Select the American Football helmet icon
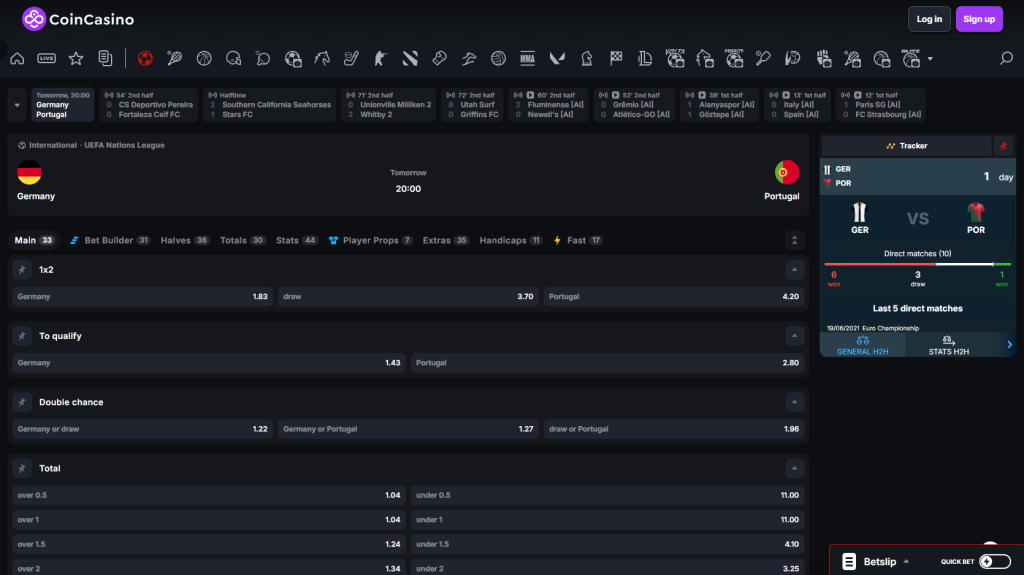This screenshot has height=575, width=1024. click(233, 59)
